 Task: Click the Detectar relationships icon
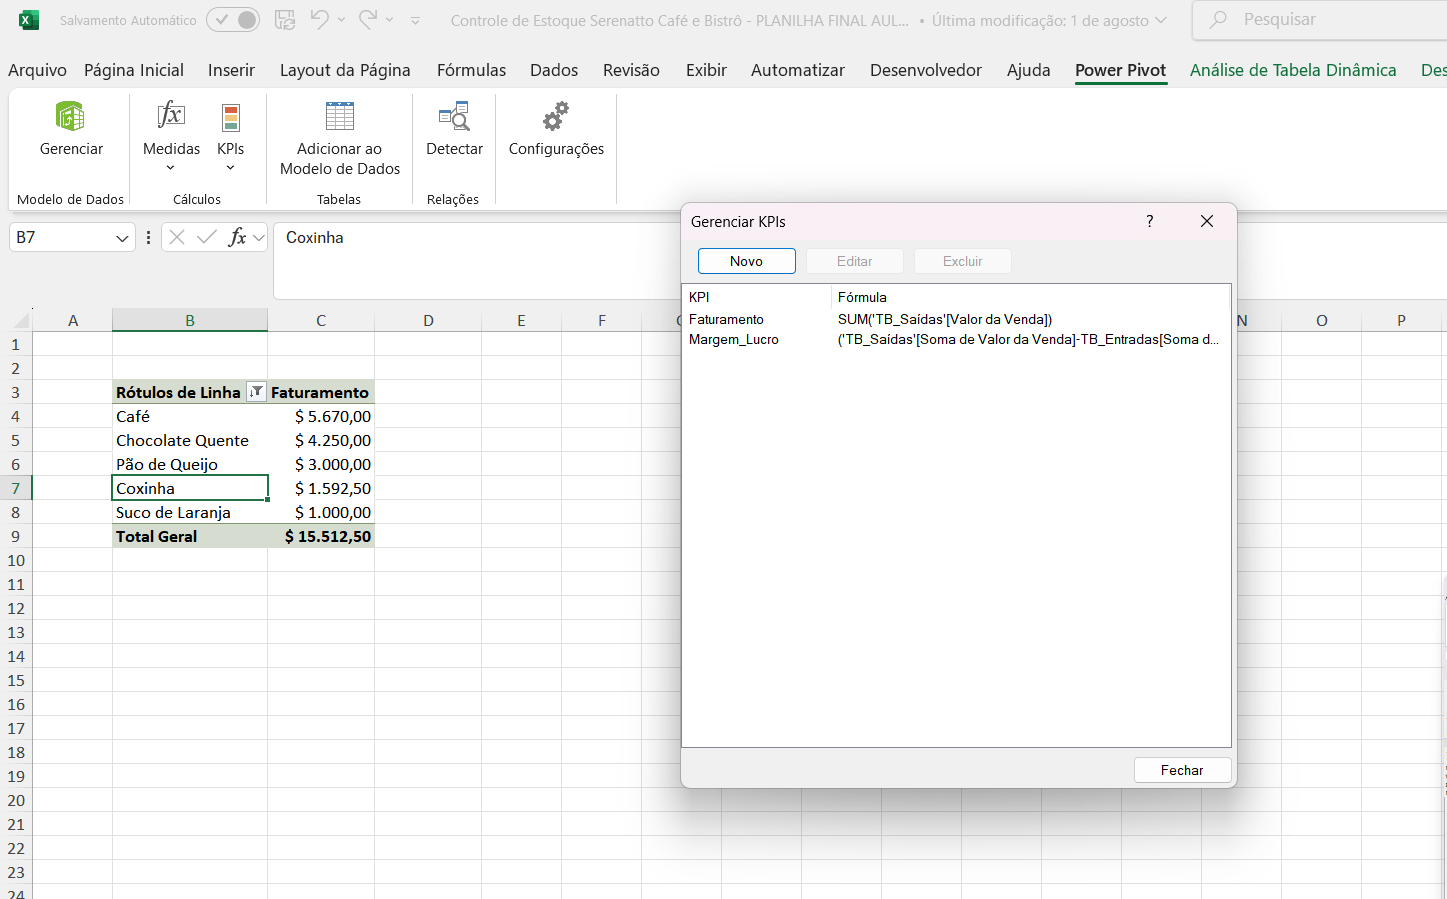click(x=454, y=130)
